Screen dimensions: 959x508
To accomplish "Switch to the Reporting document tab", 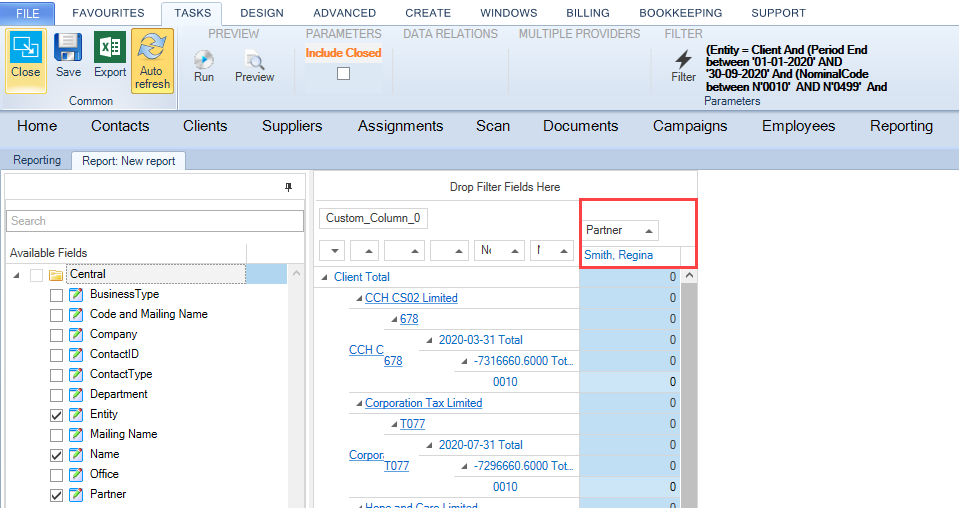I will click(x=37, y=160).
